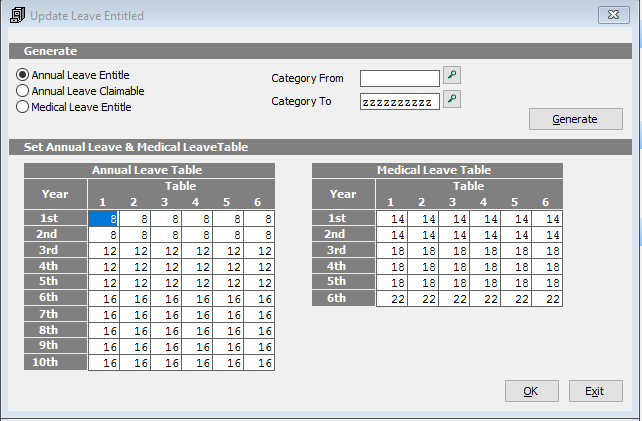This screenshot has height=421, width=642.
Task: Open Category To lookup search icon
Action: [452, 99]
